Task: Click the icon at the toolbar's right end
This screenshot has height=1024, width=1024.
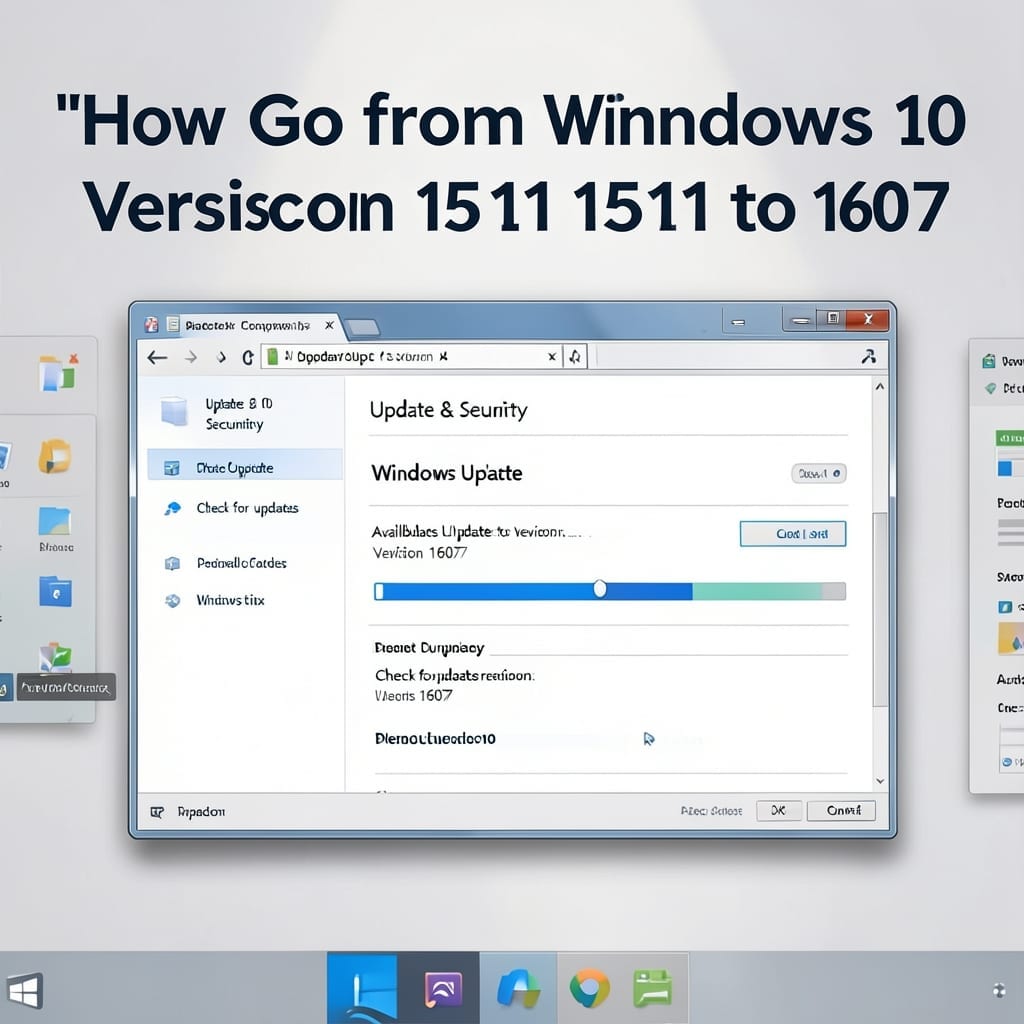Action: pyautogui.click(x=869, y=357)
